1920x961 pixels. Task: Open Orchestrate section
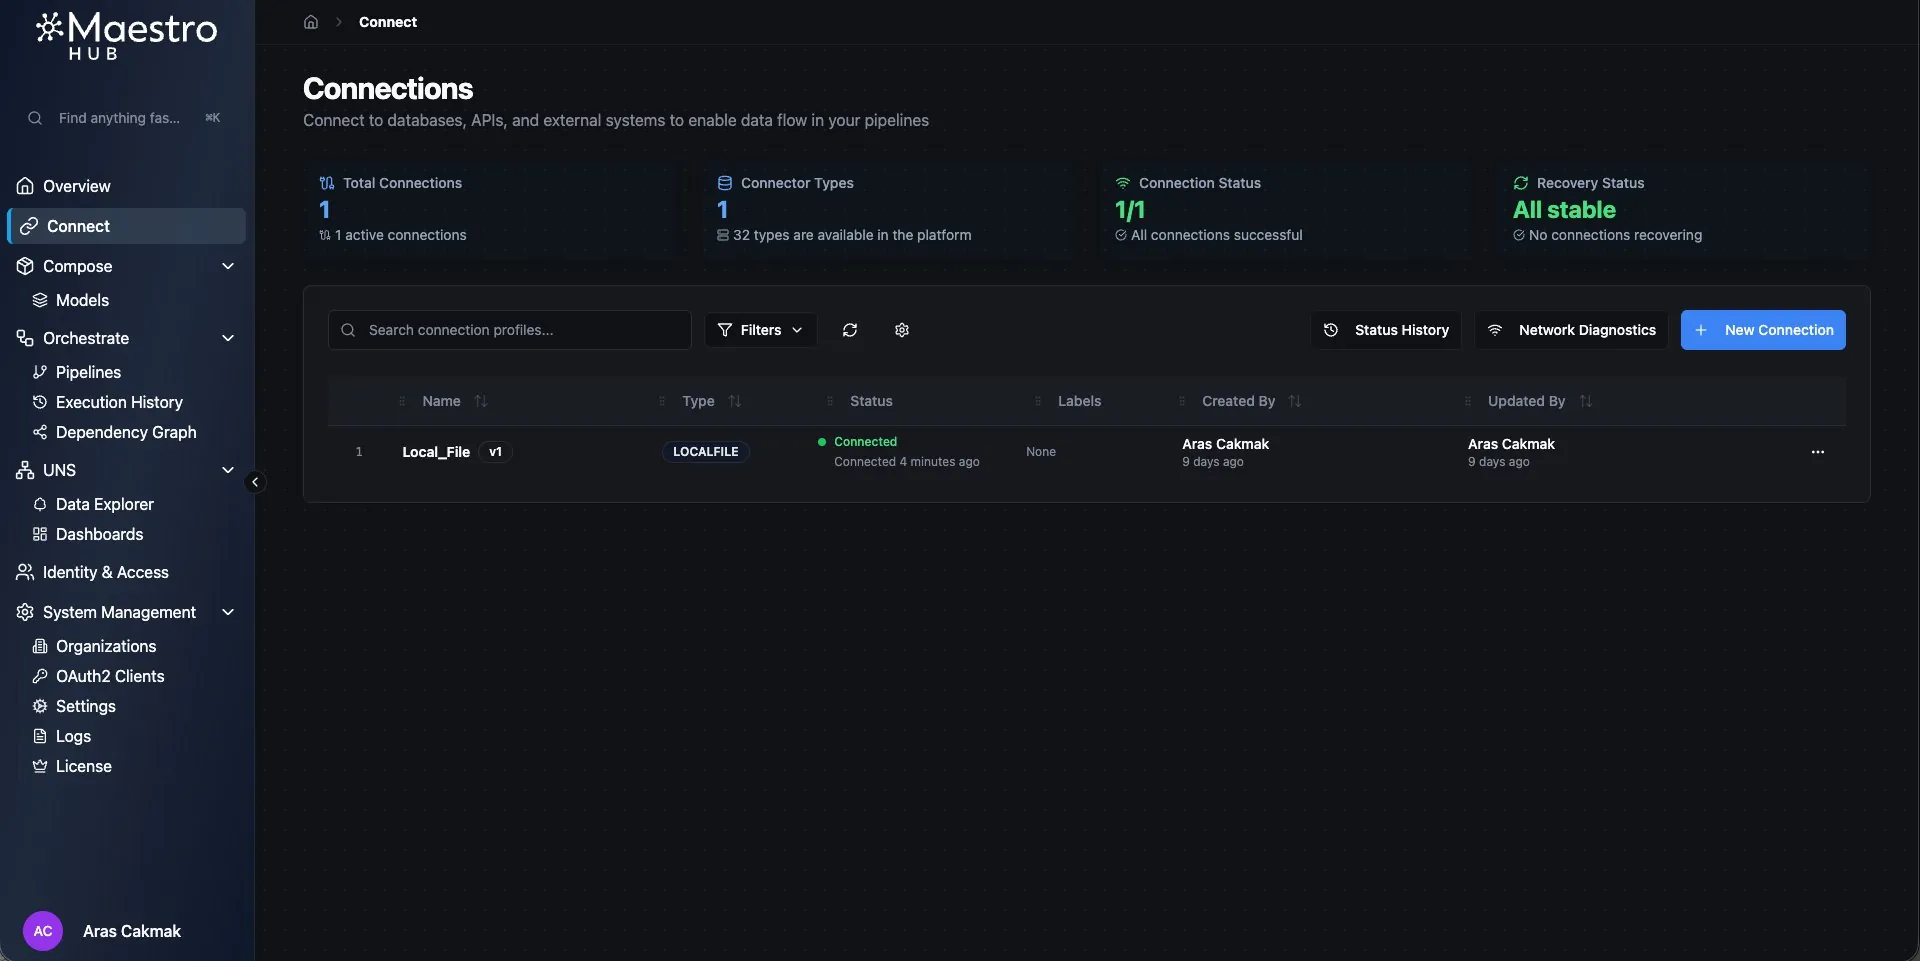point(86,338)
